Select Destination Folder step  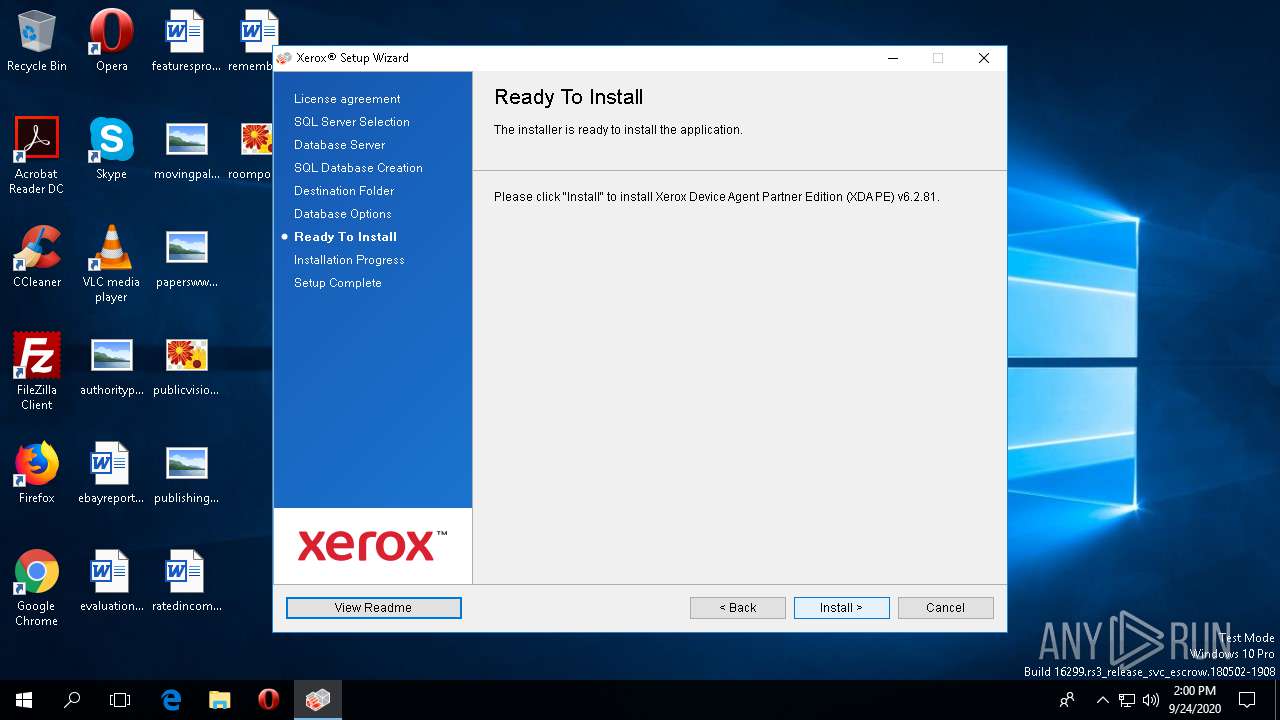344,191
